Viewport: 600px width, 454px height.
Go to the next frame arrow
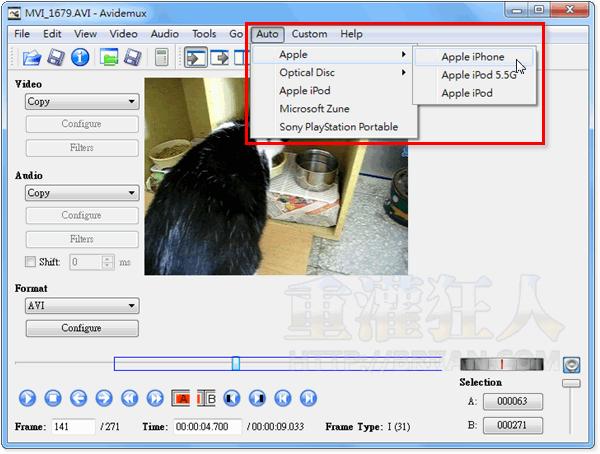pos(104,398)
